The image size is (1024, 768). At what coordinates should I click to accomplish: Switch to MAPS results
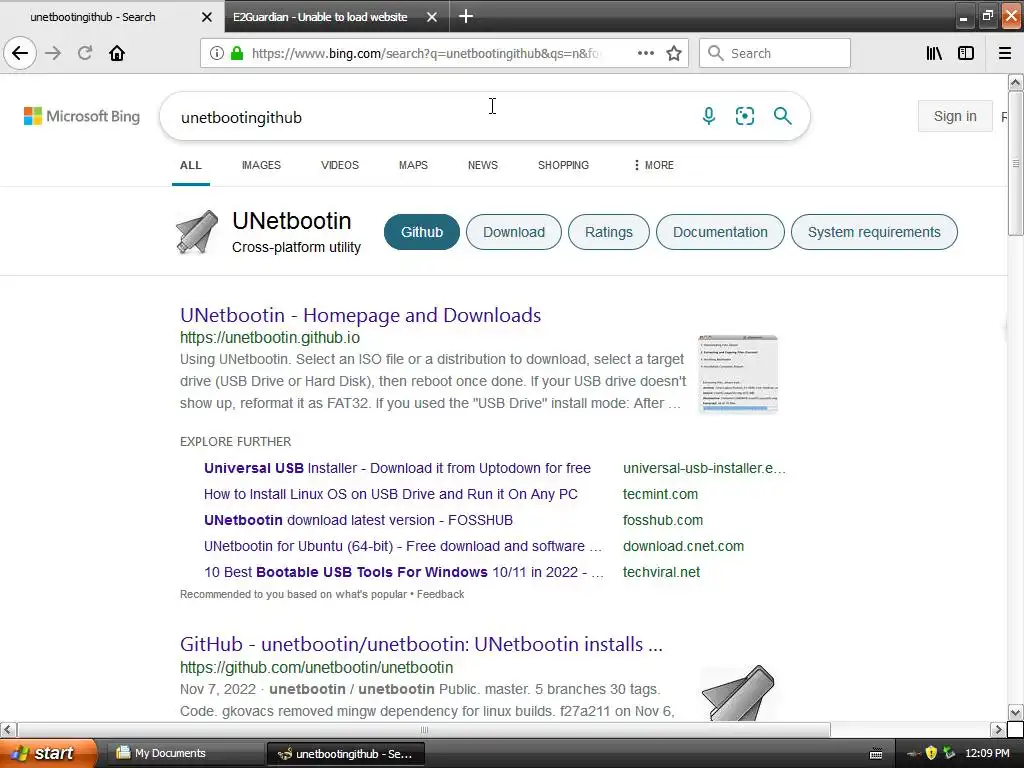point(413,165)
